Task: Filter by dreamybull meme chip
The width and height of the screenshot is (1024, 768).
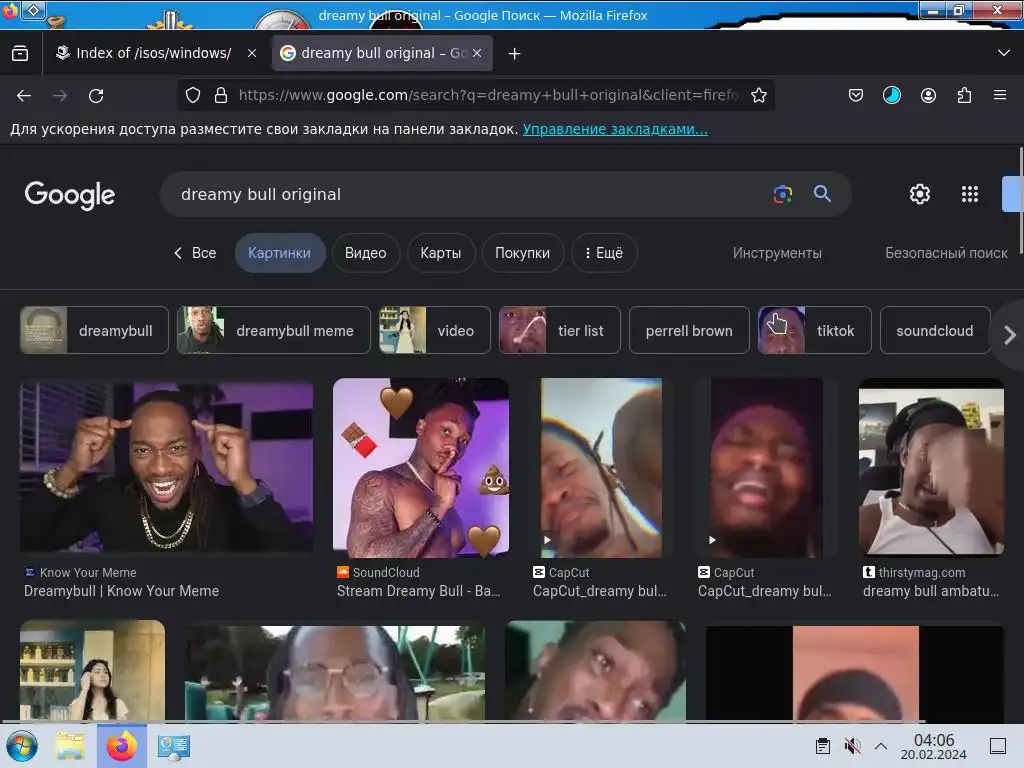Action: [x=274, y=330]
